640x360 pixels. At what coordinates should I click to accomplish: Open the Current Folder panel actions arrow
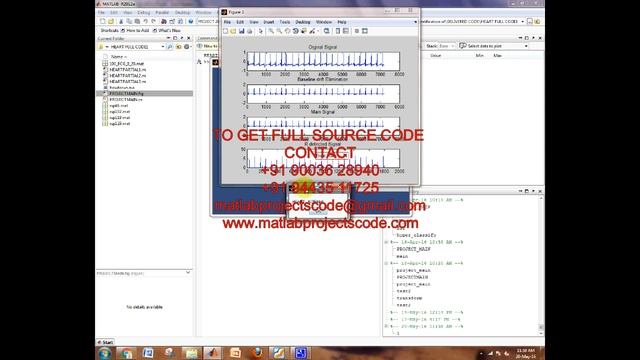coord(182,38)
